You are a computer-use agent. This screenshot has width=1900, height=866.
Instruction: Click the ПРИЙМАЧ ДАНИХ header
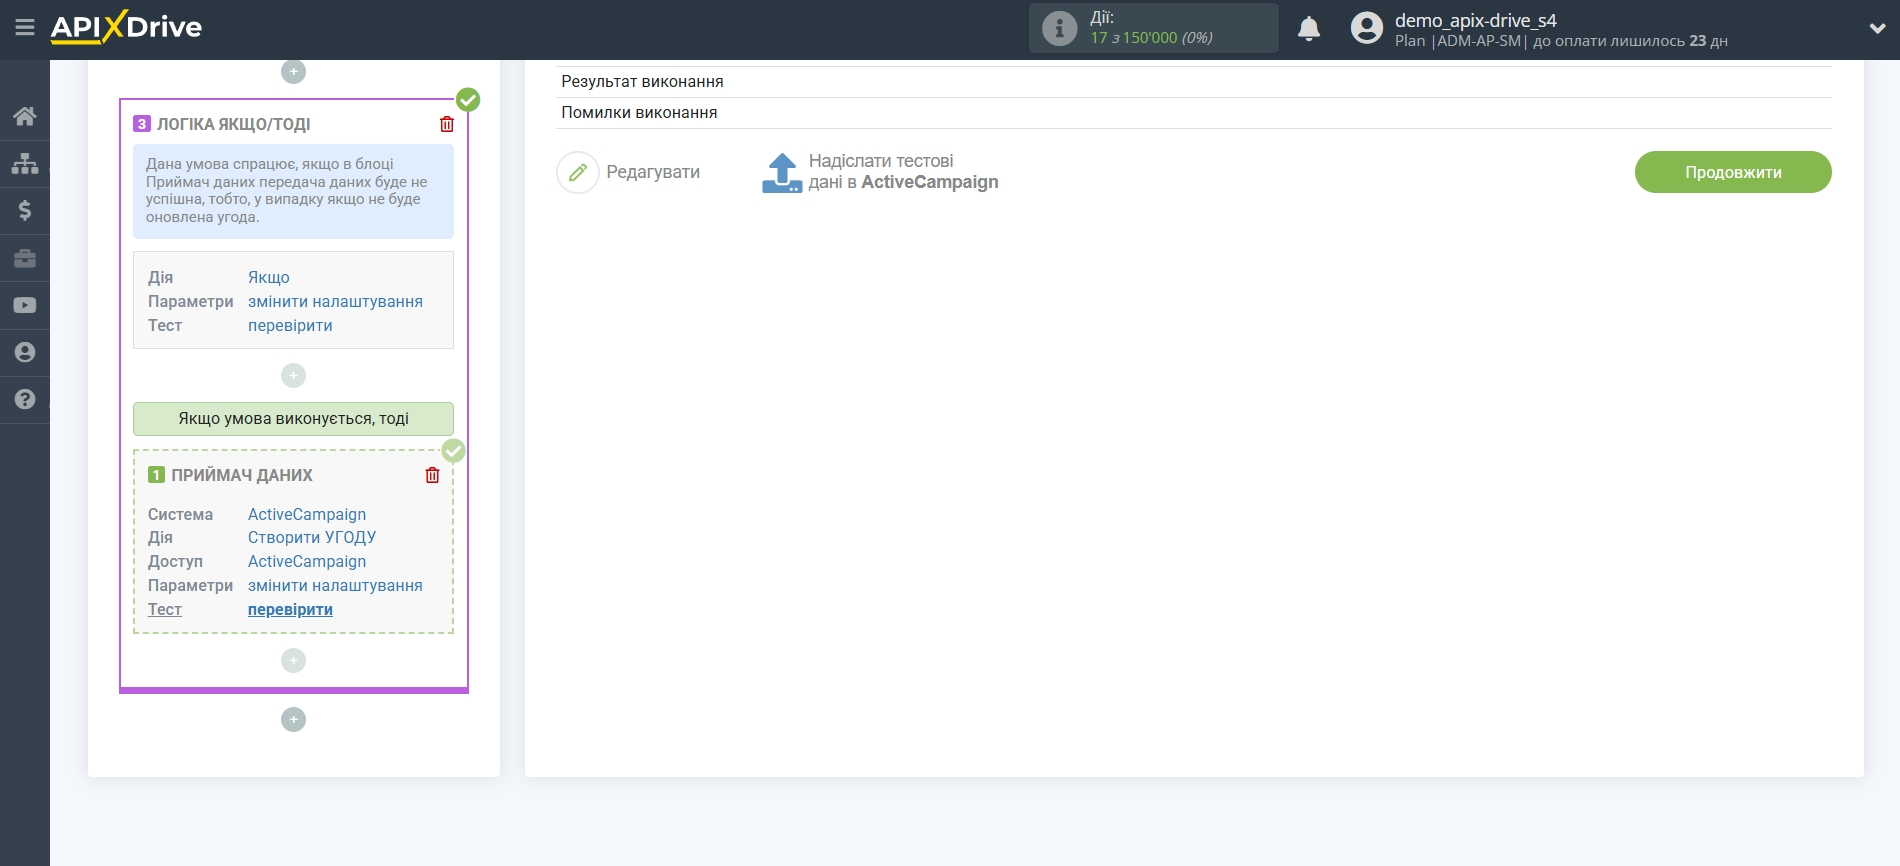tap(242, 475)
